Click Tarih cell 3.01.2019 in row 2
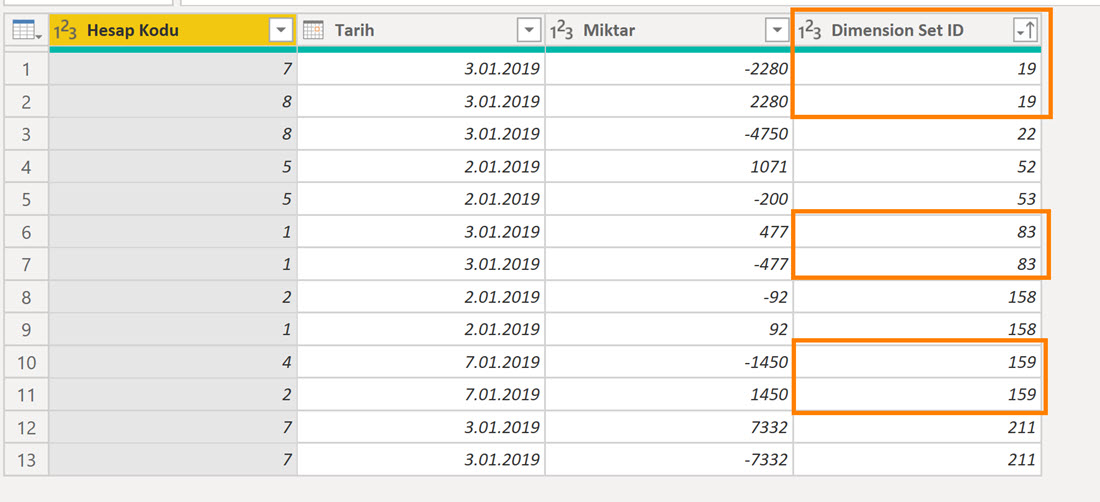Screen dimensions: 1100x502 click(422, 102)
